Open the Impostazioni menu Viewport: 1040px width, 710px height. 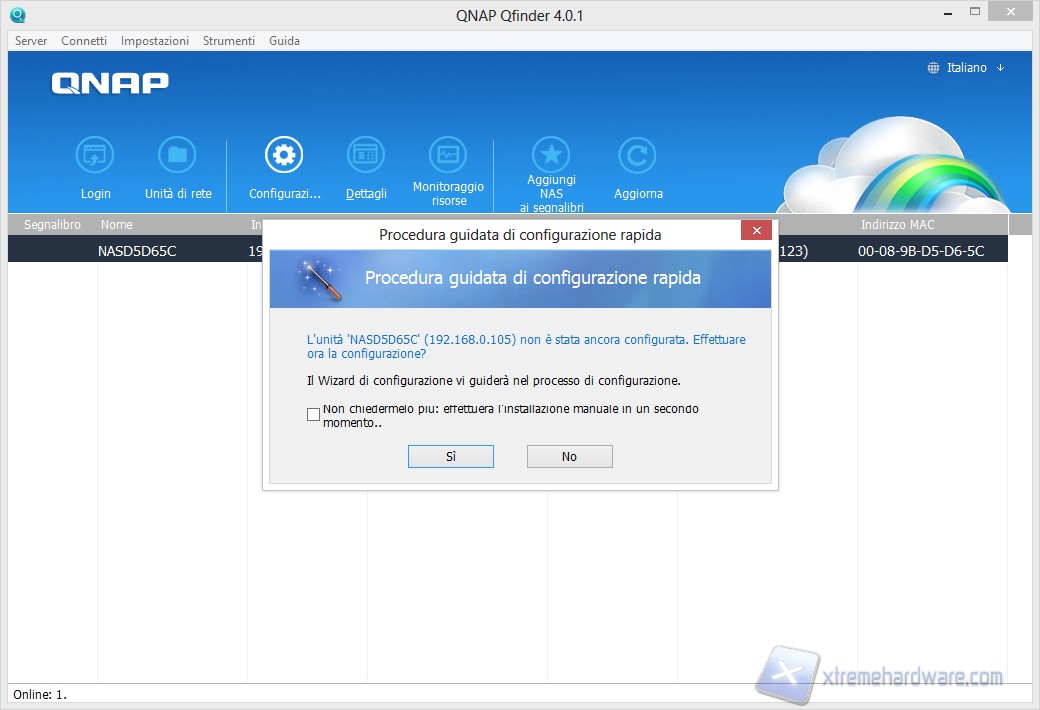[155, 41]
